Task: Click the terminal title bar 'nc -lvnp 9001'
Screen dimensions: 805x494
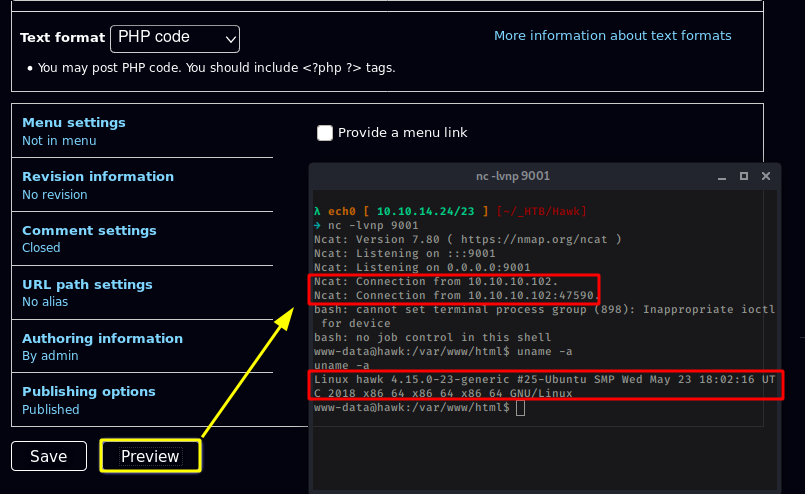Action: pyautogui.click(x=512, y=176)
